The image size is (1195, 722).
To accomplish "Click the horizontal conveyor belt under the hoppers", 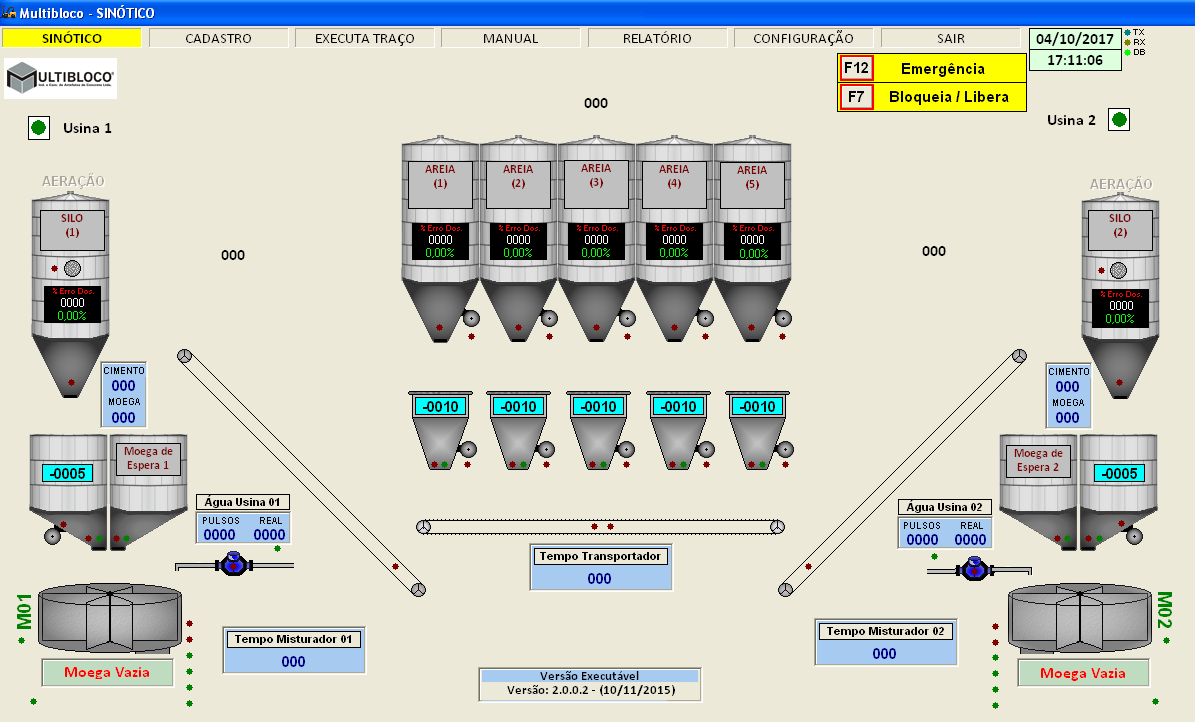I will [x=602, y=527].
